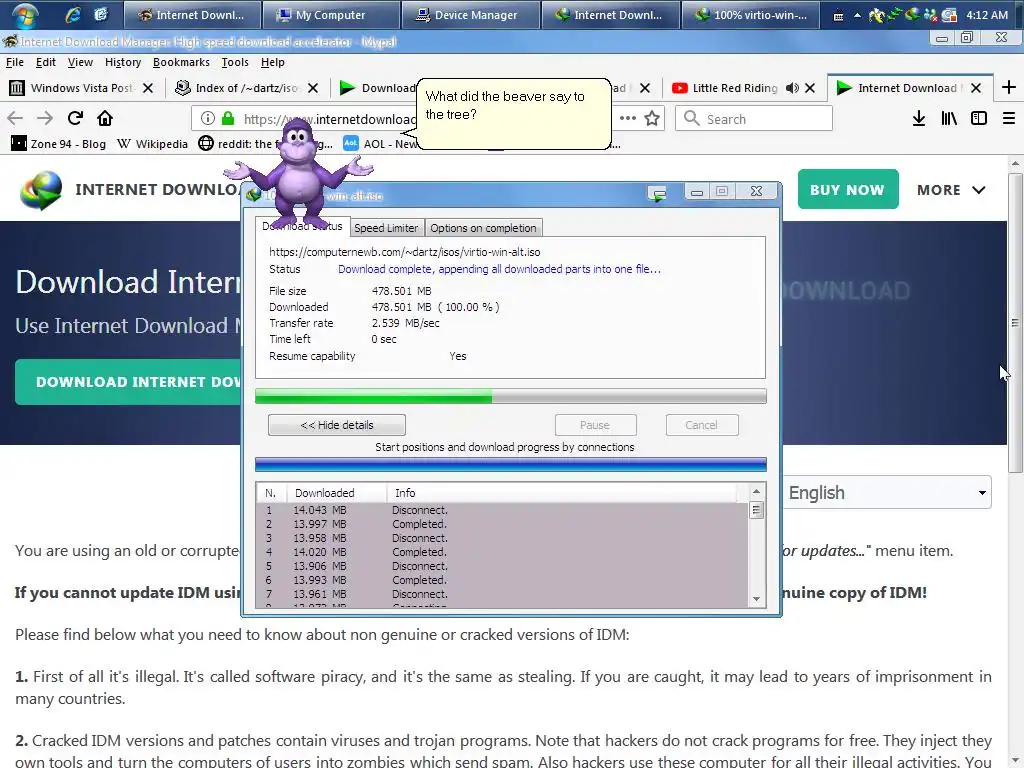Click the Pause download button
The height and width of the screenshot is (768, 1024).
pos(595,425)
